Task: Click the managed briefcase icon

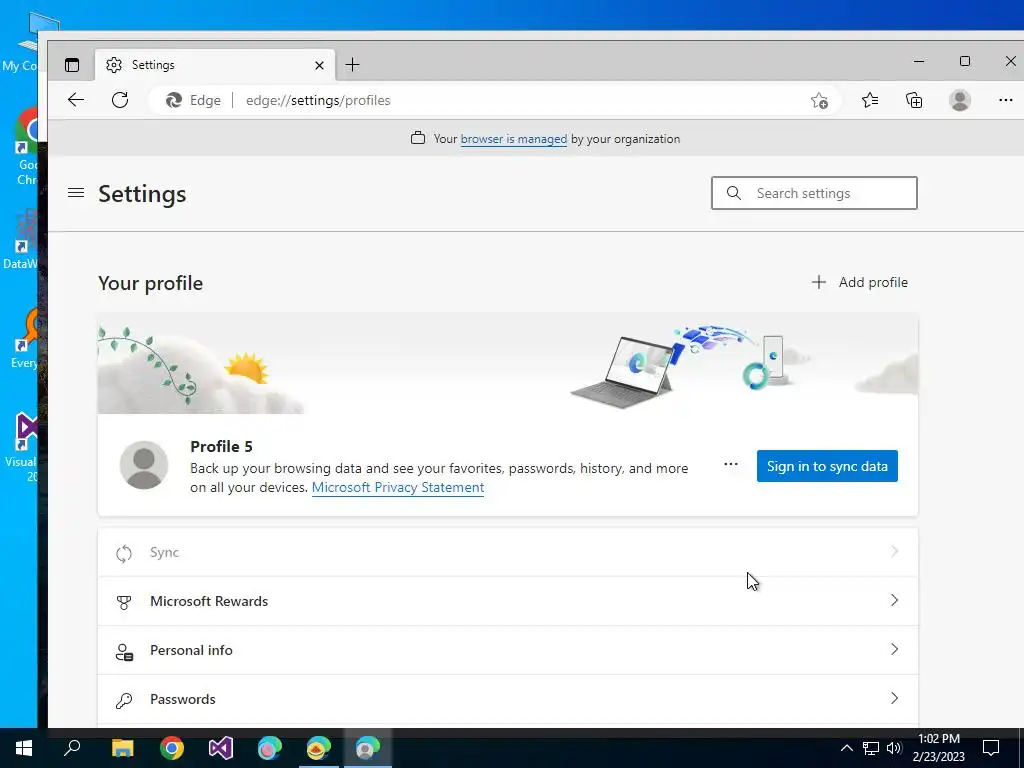Action: (x=418, y=138)
